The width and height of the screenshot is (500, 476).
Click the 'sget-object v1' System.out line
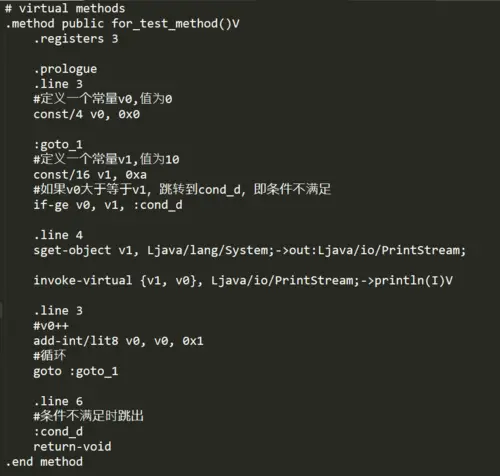pyautogui.click(x=249, y=250)
